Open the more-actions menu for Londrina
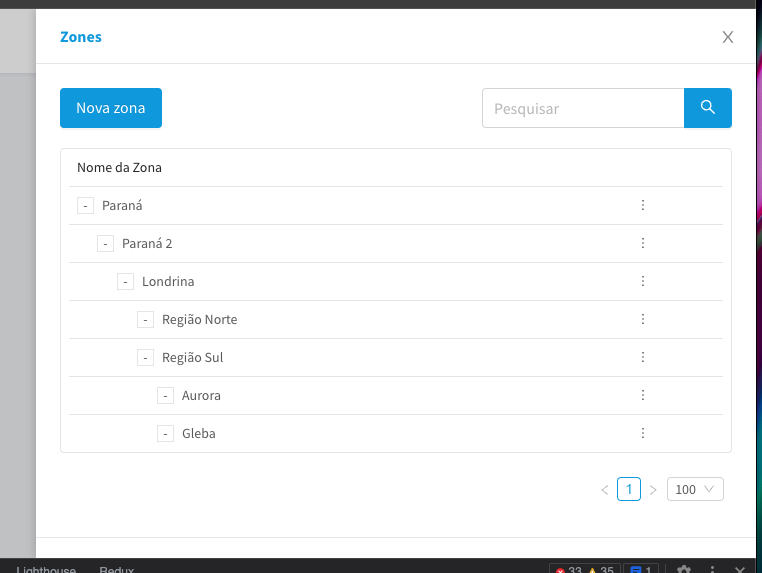Image resolution: width=762 pixels, height=573 pixels. point(643,281)
